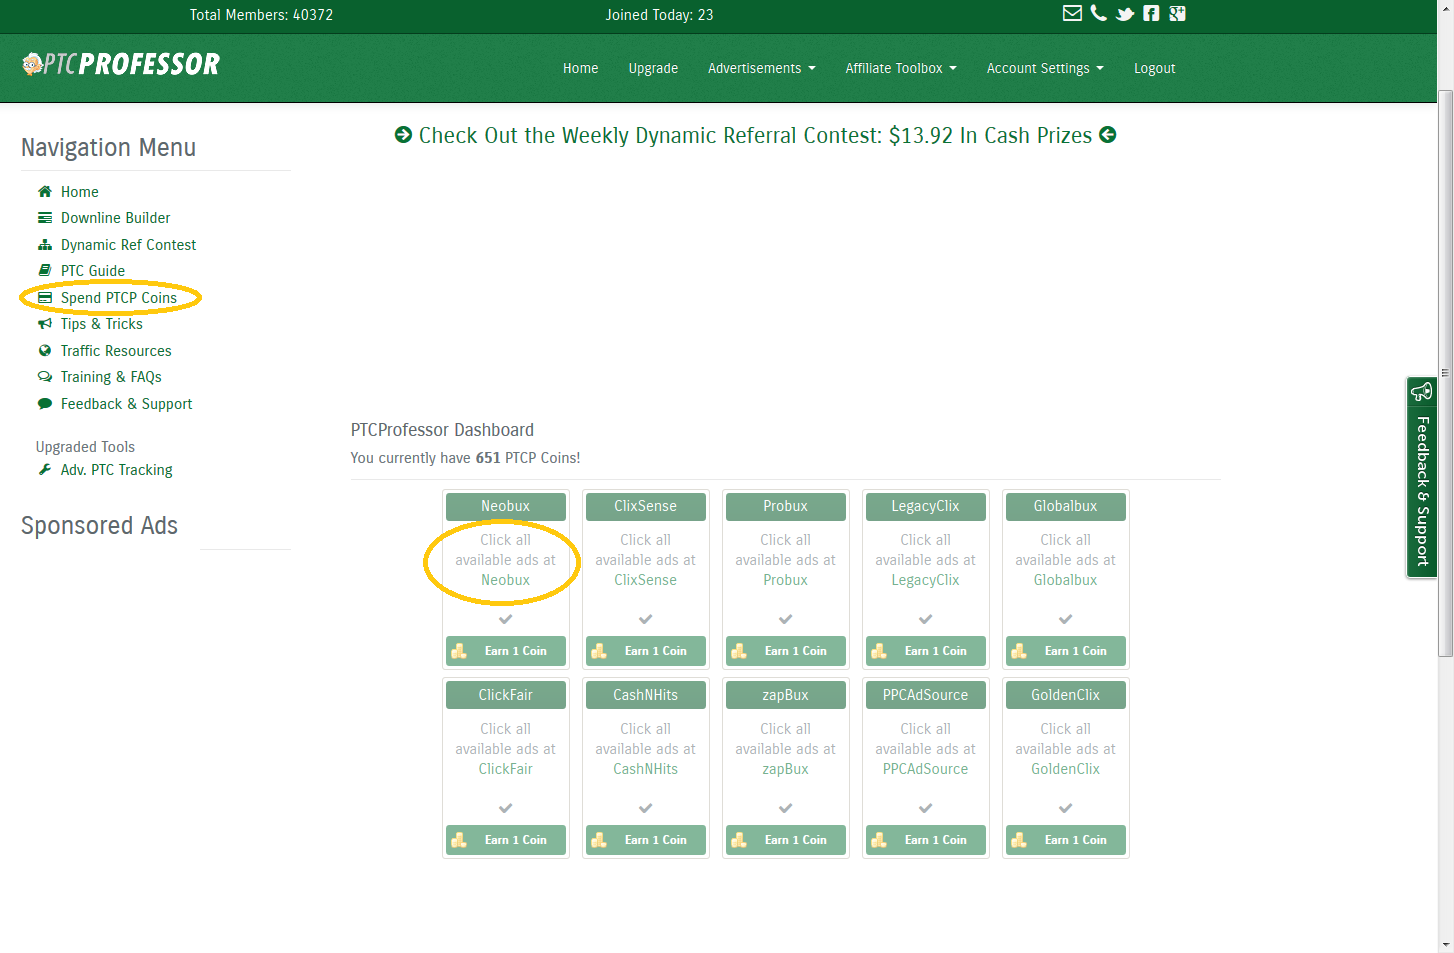Viewport: 1454px width, 953px height.
Task: Click the phone icon in top bar
Action: tap(1099, 13)
